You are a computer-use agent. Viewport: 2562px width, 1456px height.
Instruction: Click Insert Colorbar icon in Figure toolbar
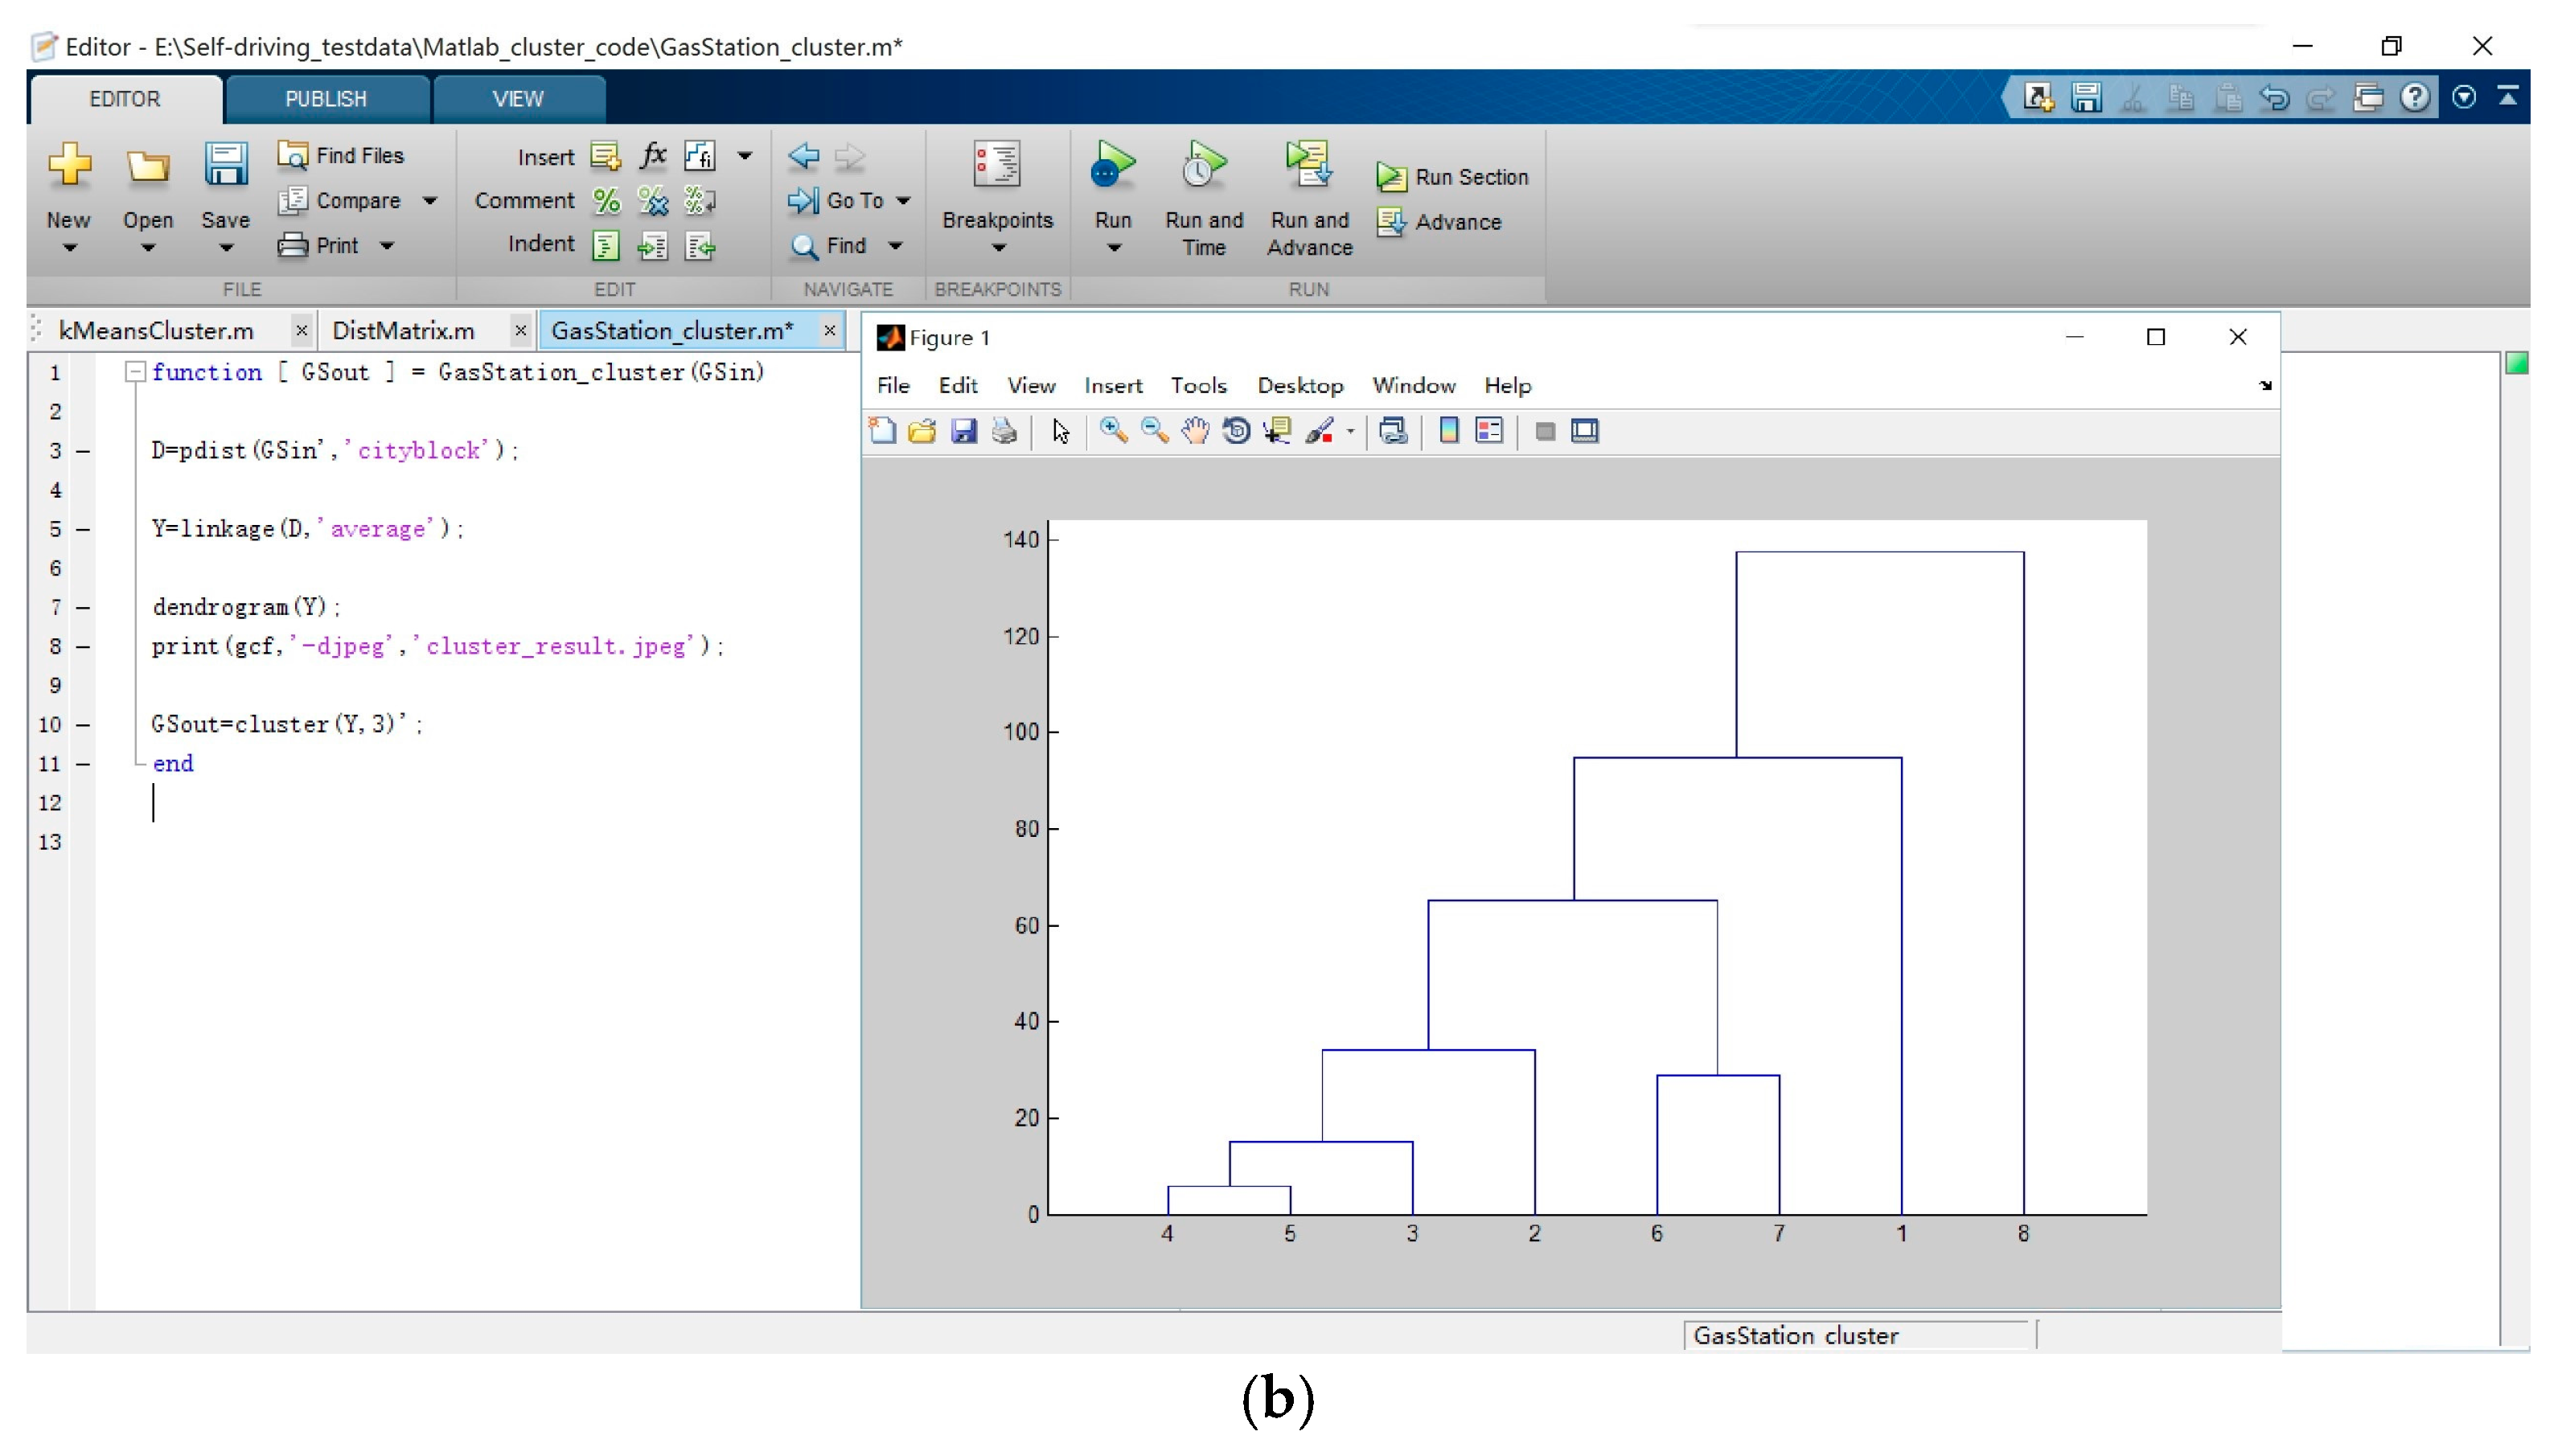(1448, 431)
